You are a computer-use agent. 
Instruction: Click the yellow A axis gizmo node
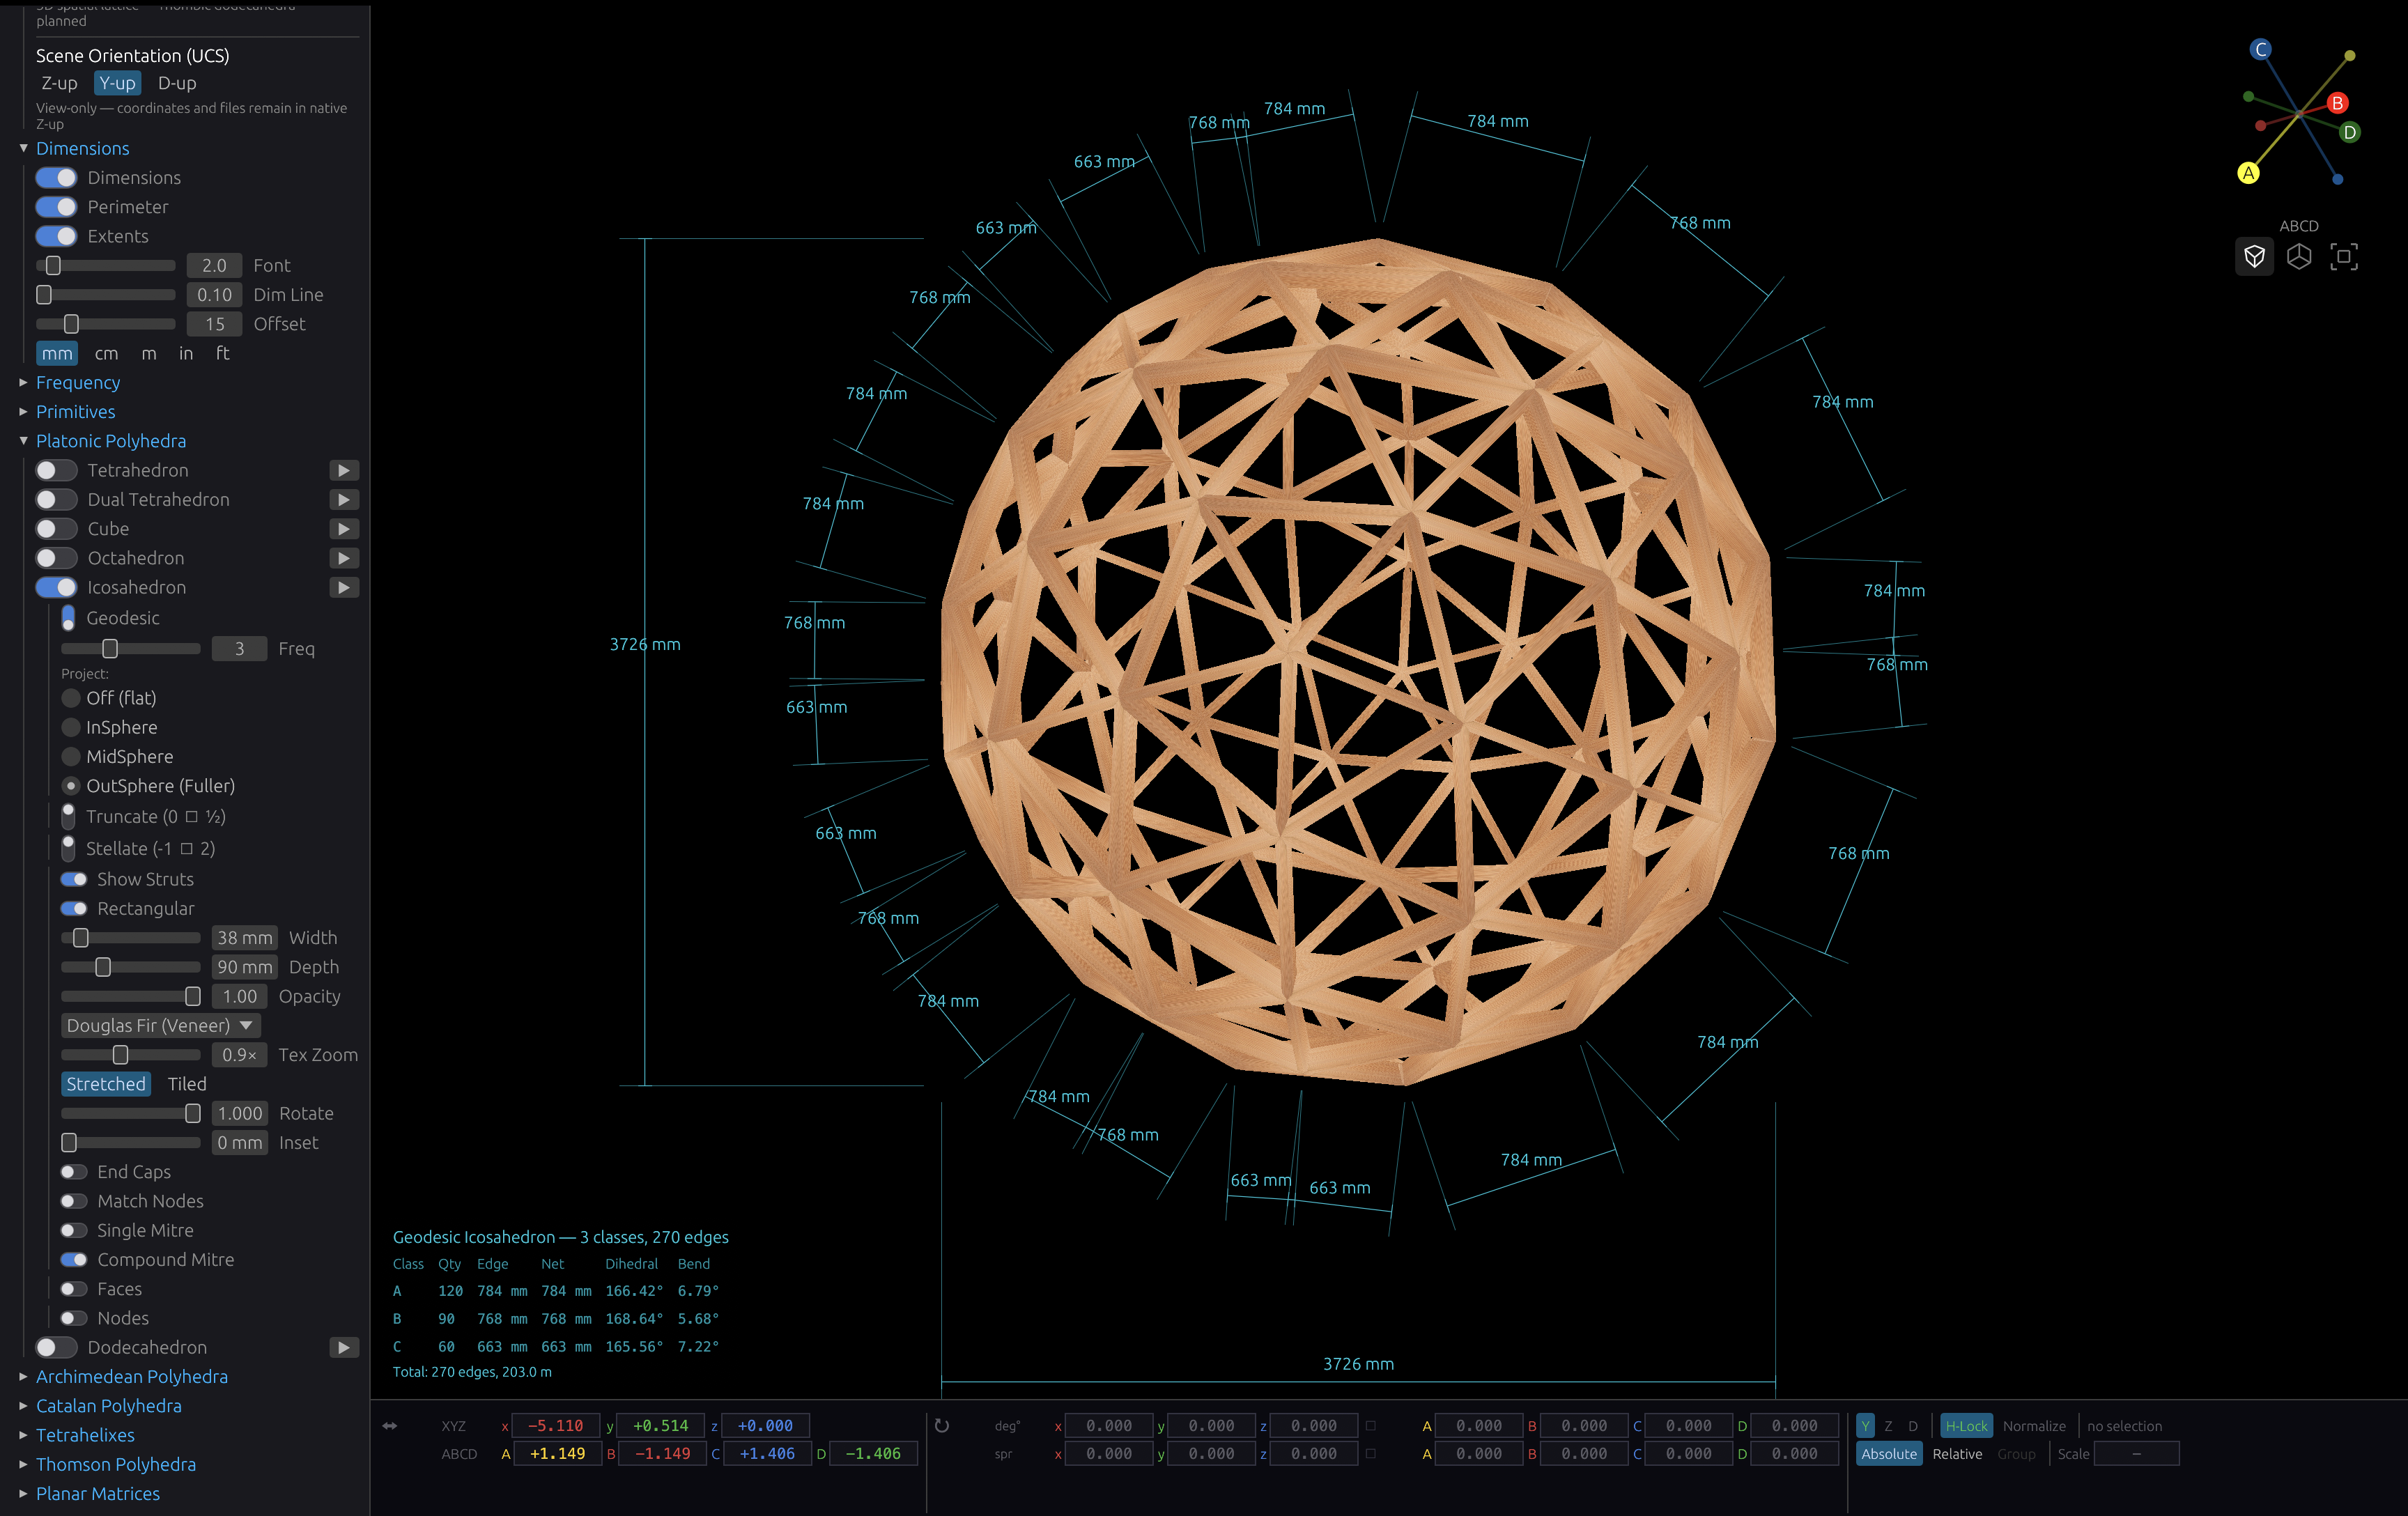[2248, 173]
